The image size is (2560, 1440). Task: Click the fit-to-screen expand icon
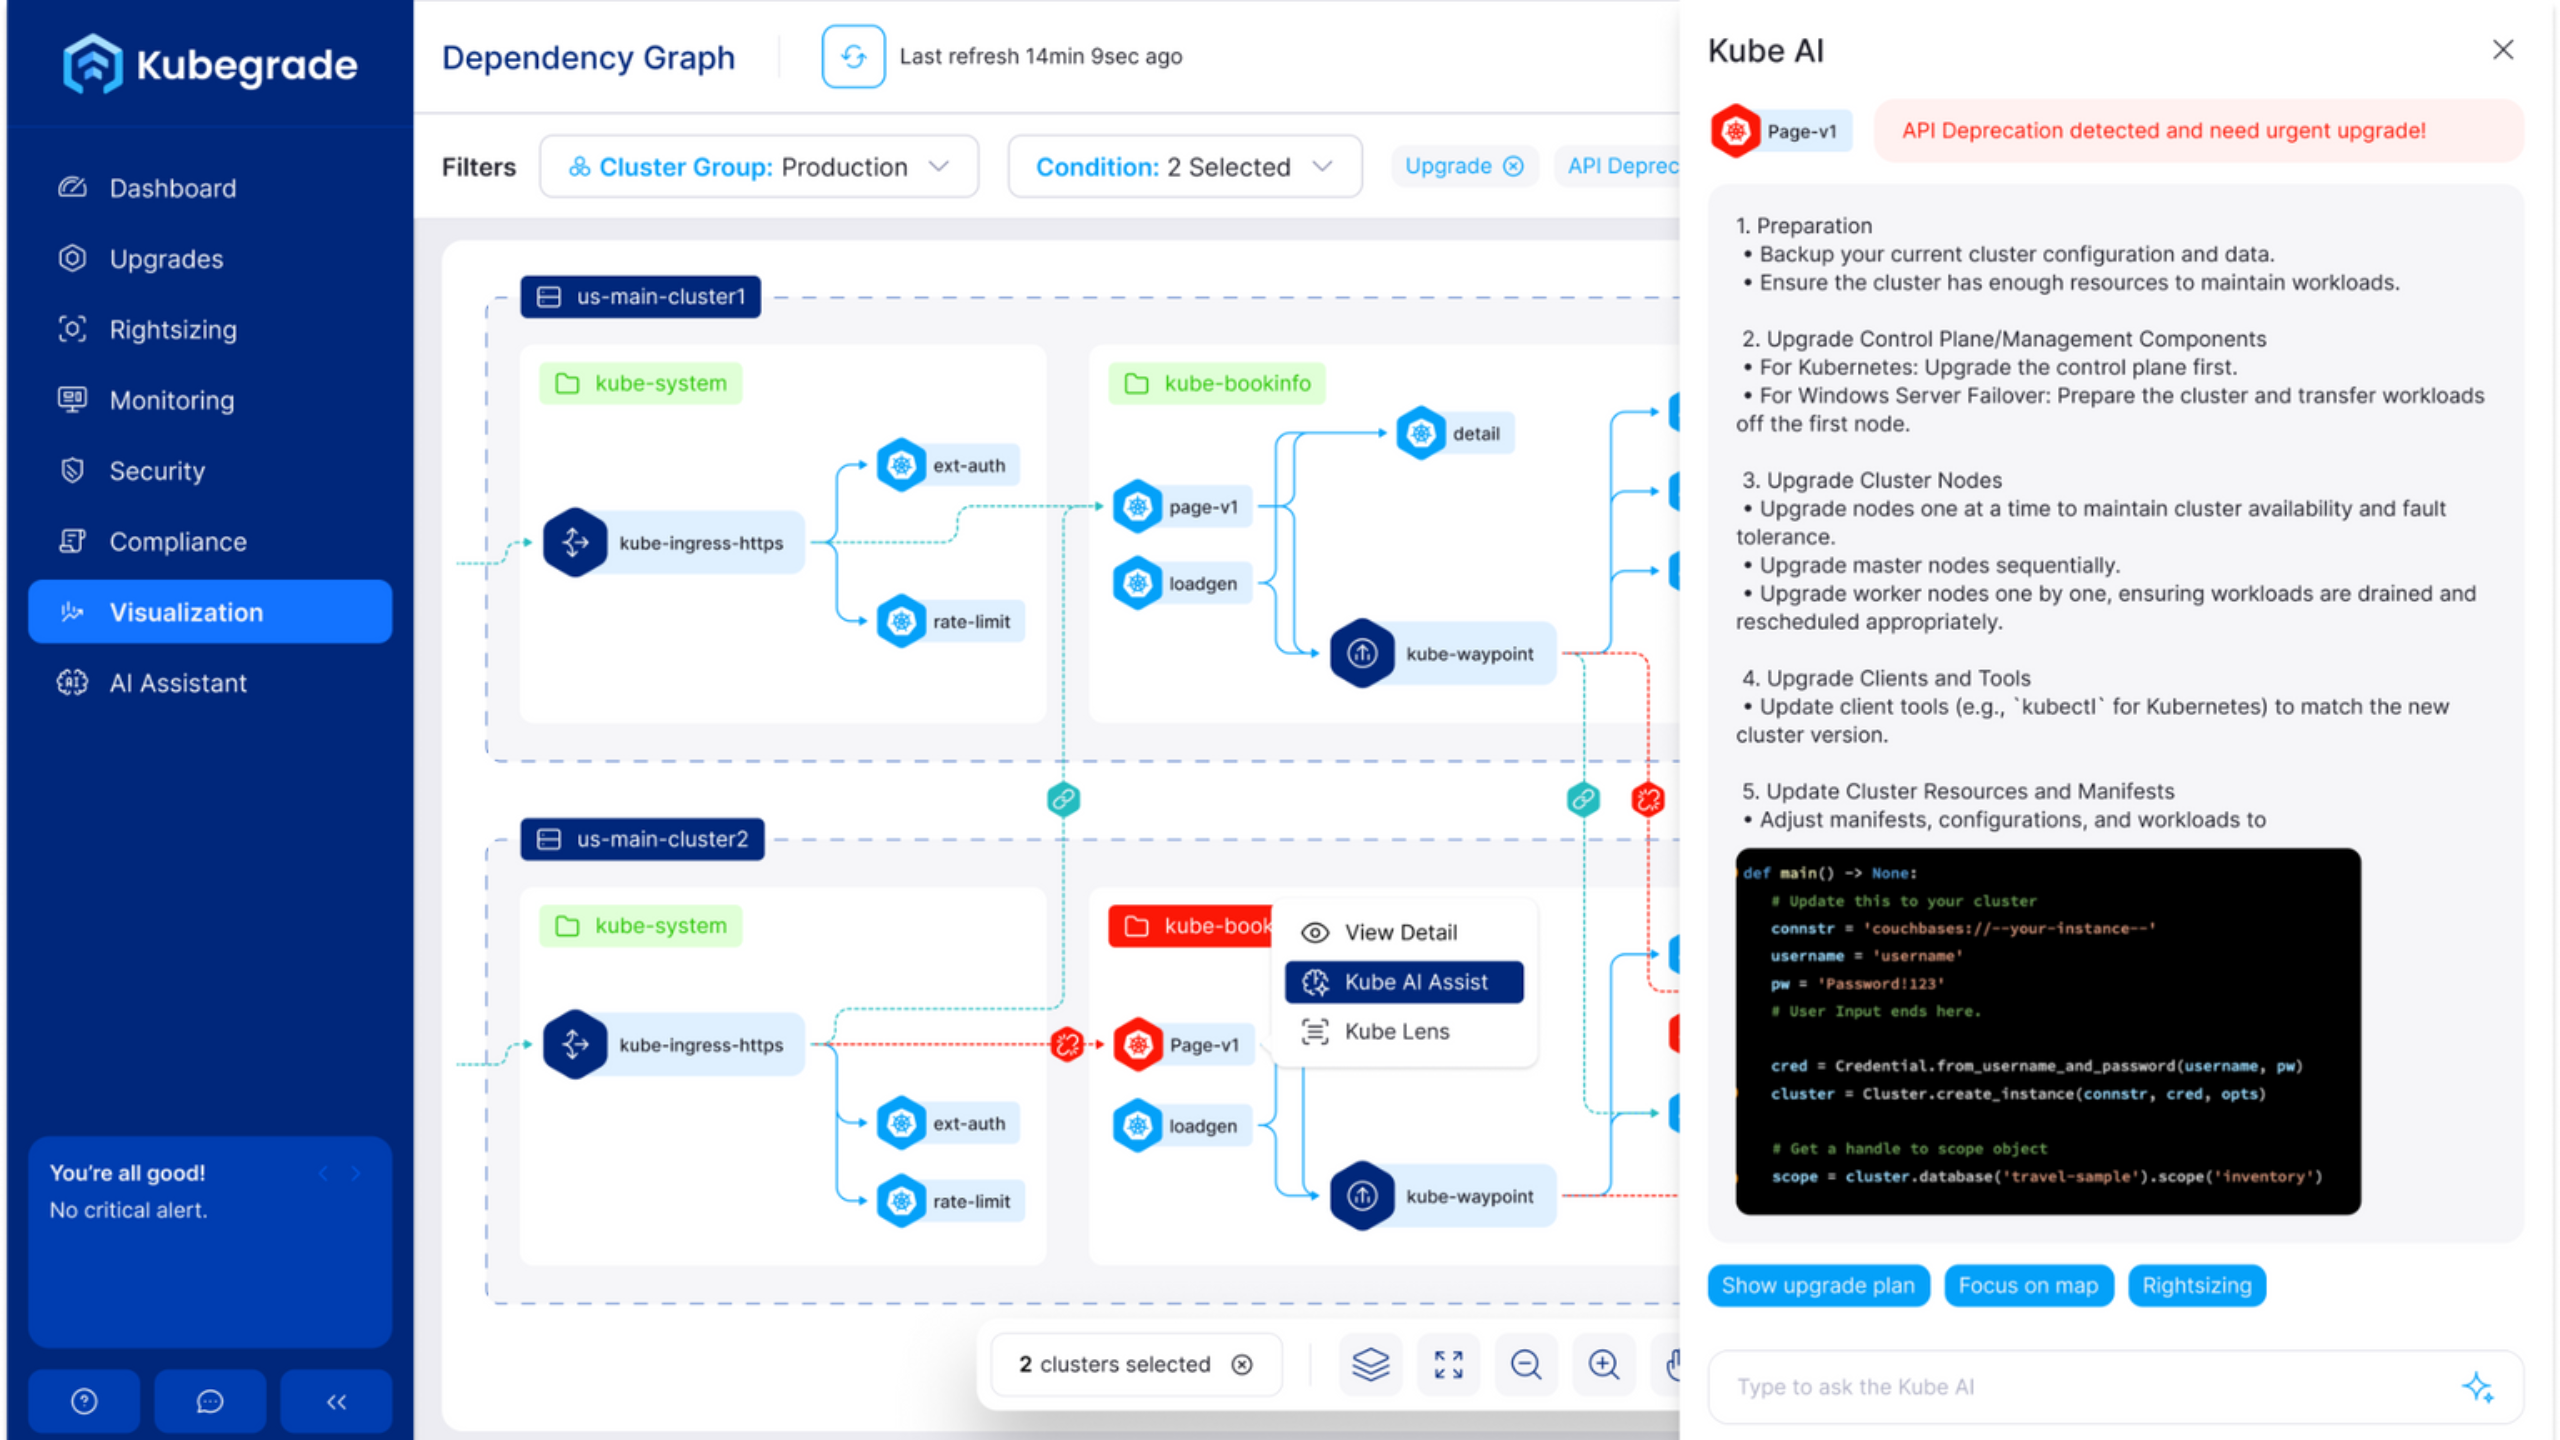(1448, 1364)
